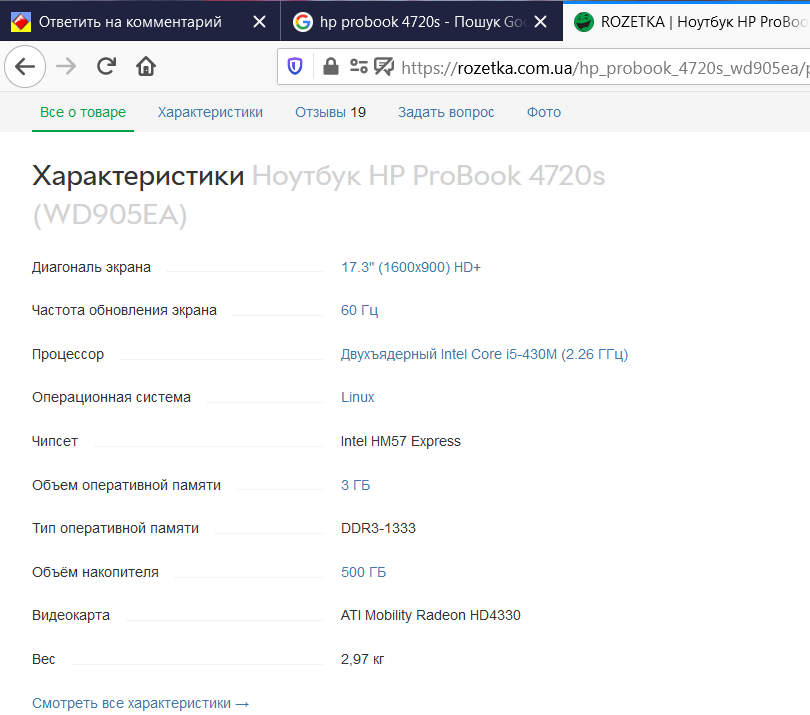810x715 pixels.
Task: Show site security padlock info
Action: pos(331,67)
